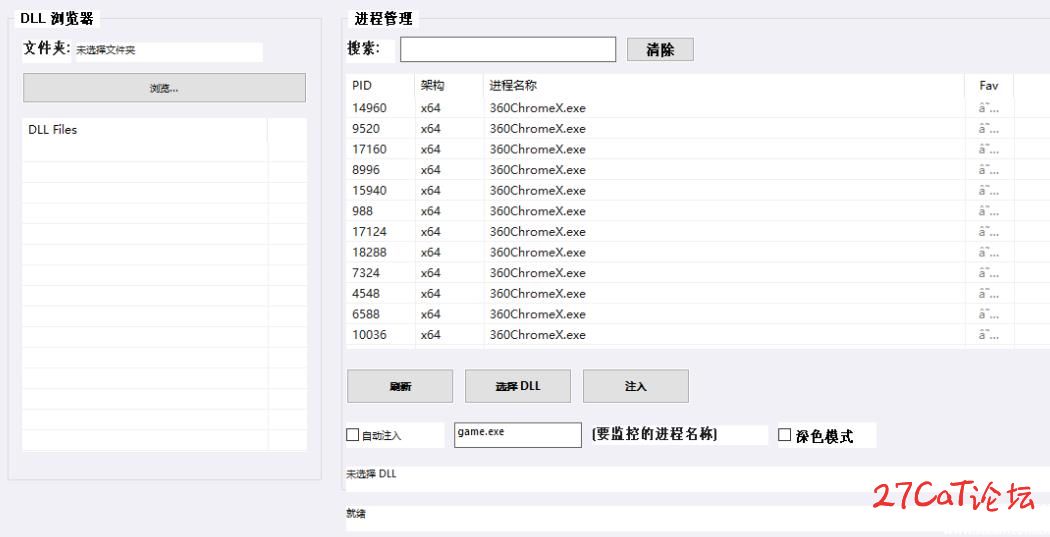The height and width of the screenshot is (537, 1050).
Task: Toggle favorite for PID 15940 row
Action: tap(989, 191)
